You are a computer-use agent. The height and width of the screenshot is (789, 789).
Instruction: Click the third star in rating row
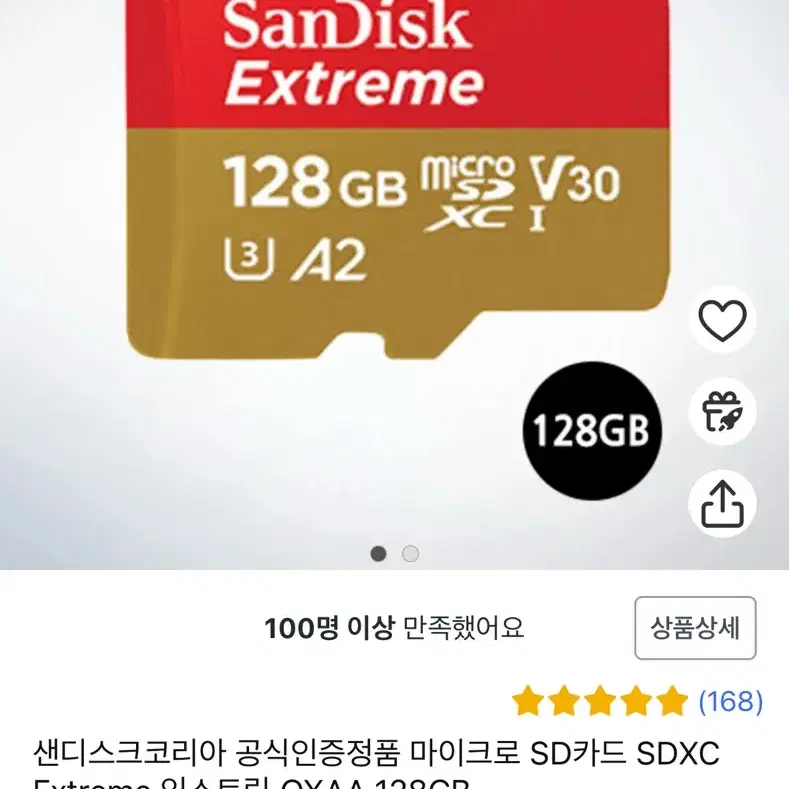pos(600,700)
